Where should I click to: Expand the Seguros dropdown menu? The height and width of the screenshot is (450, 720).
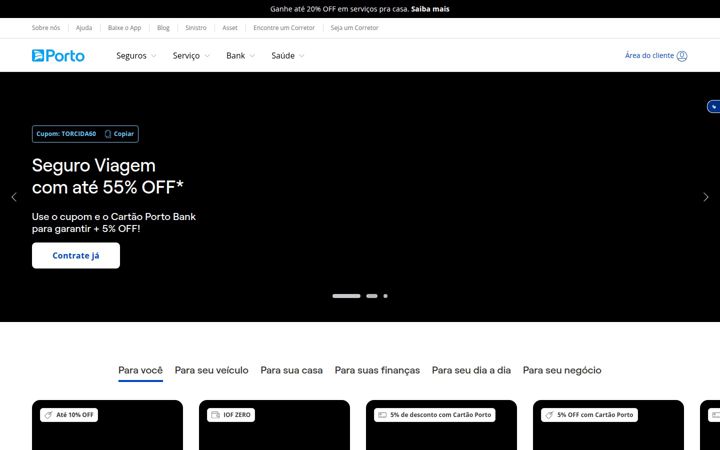136,56
